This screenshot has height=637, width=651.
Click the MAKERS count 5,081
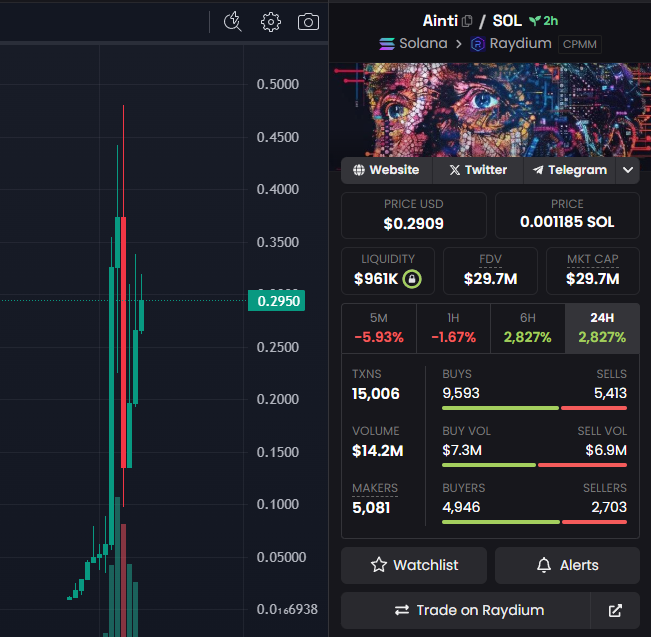point(371,507)
